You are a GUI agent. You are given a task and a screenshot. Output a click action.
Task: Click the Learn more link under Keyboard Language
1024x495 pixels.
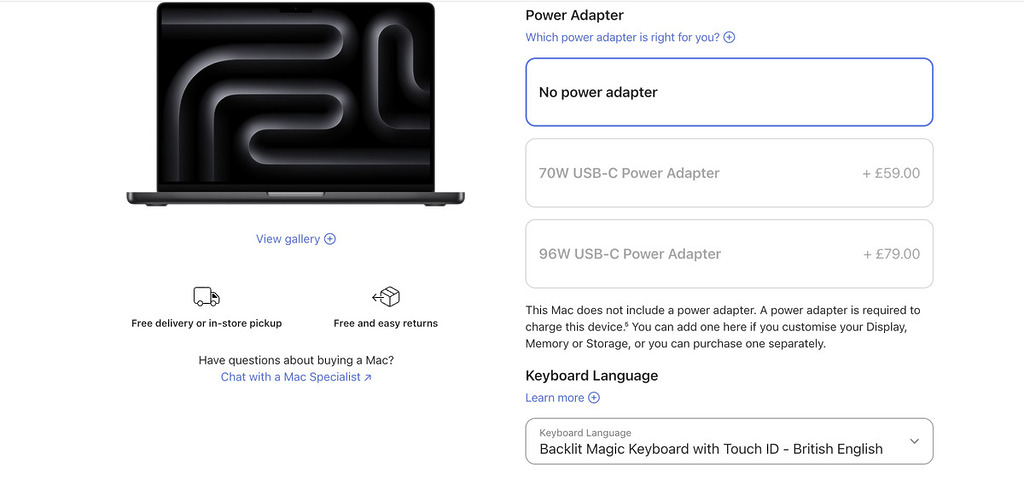coord(555,398)
